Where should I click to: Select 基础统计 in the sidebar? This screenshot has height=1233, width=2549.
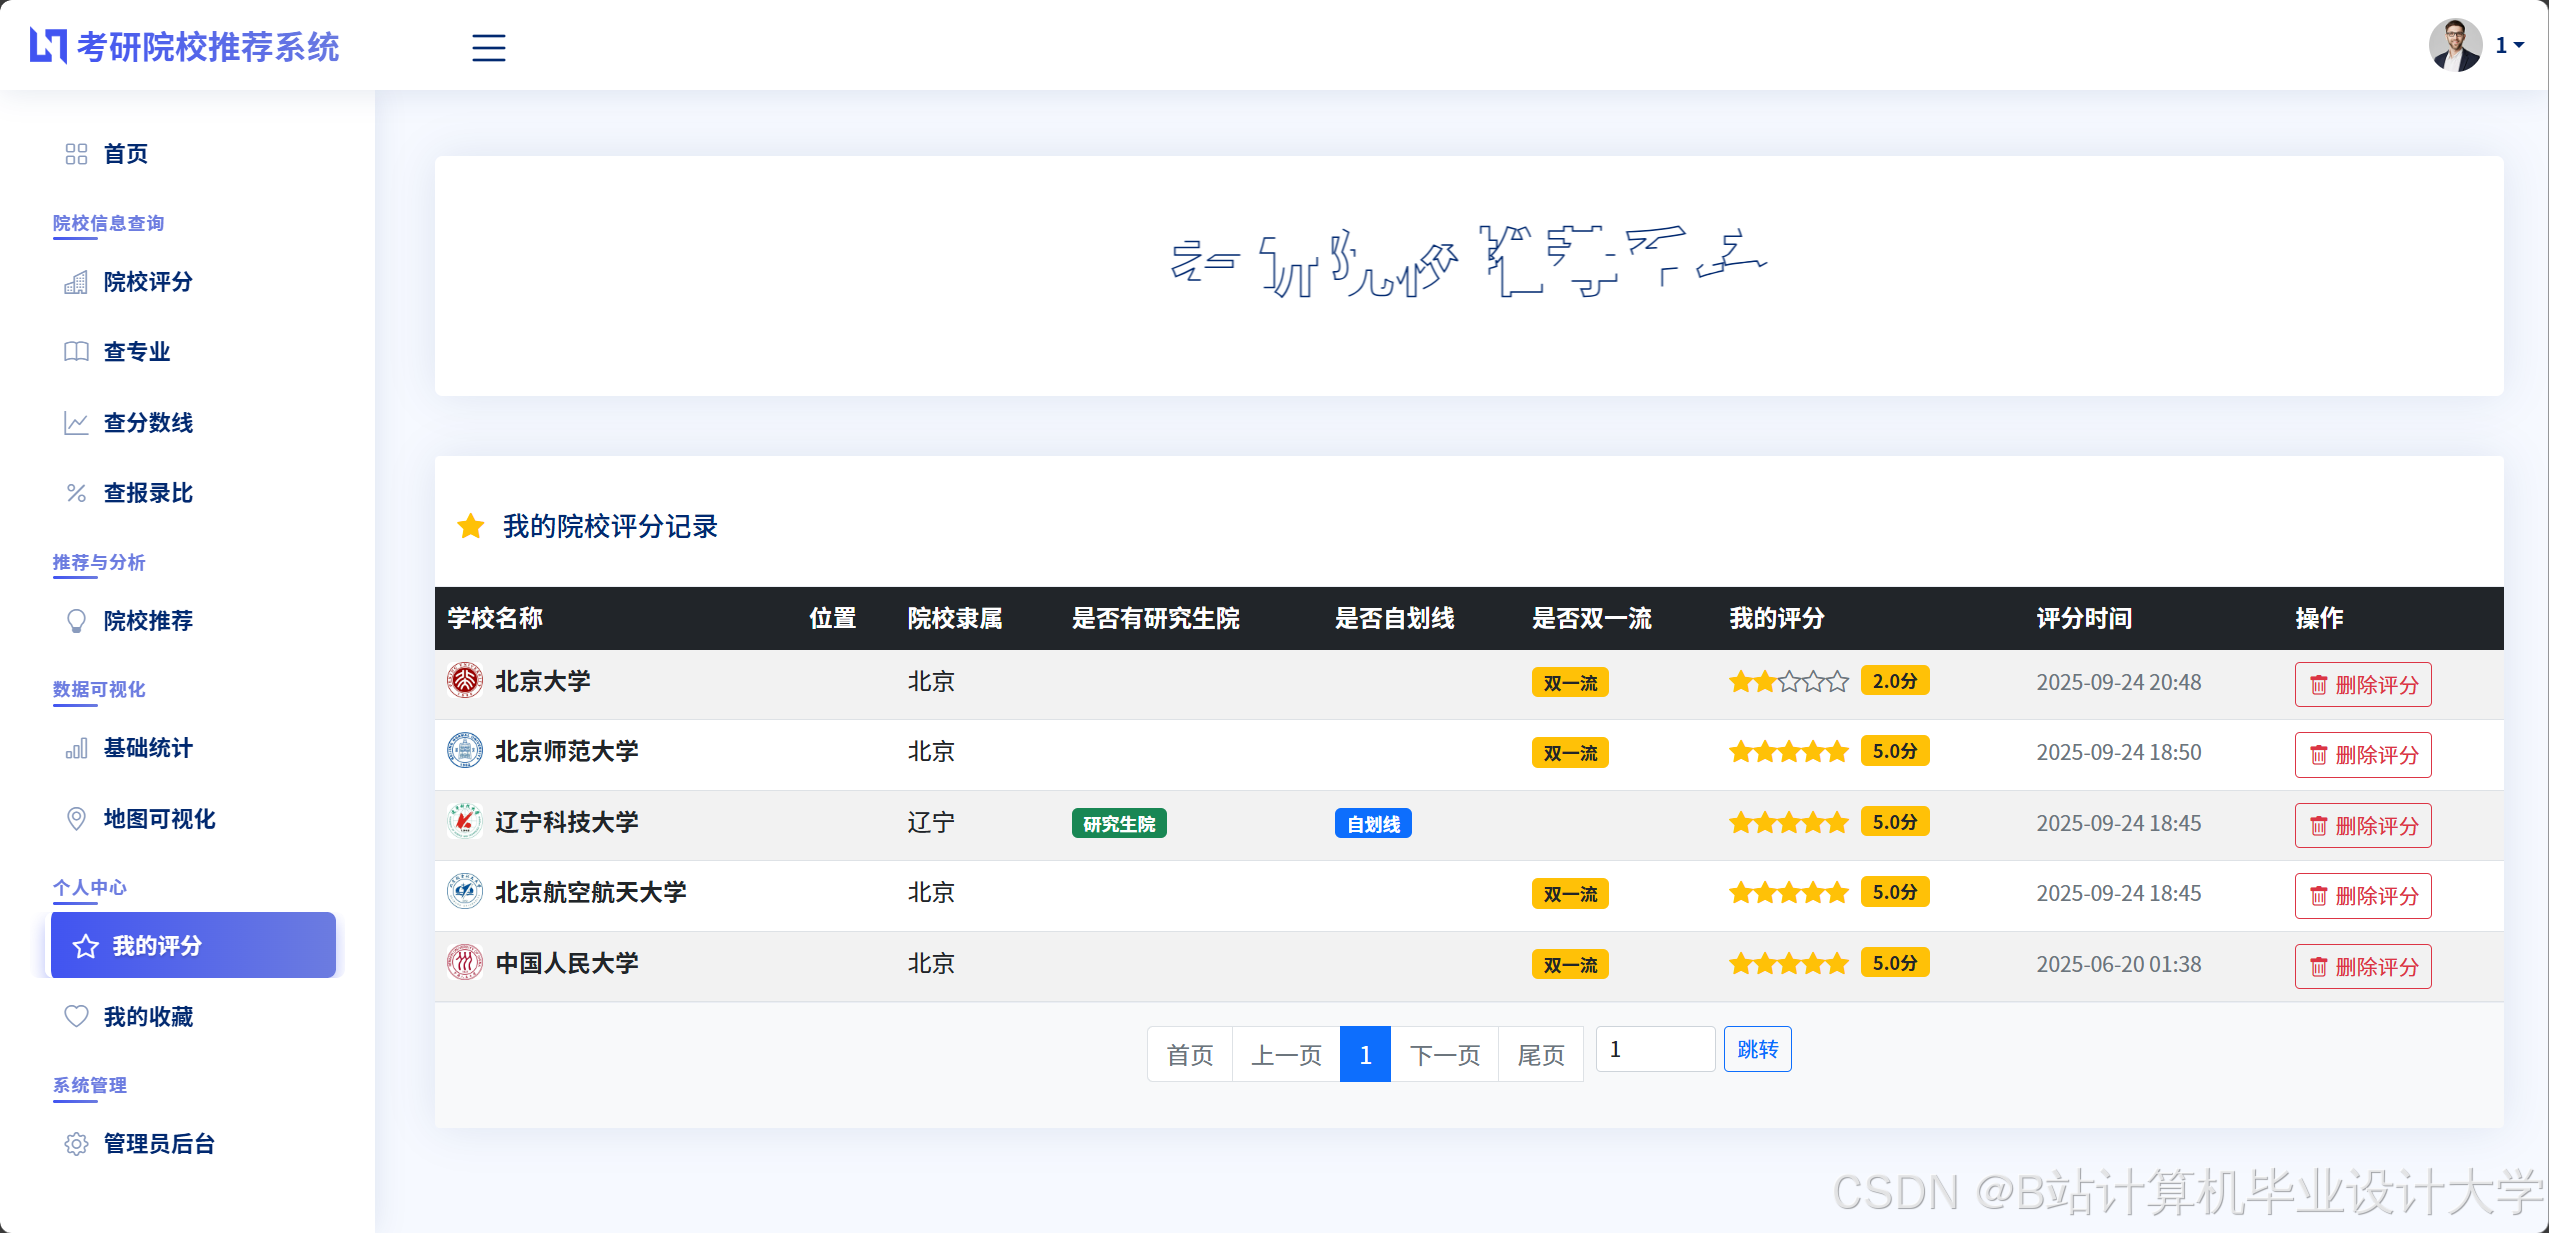(x=148, y=748)
